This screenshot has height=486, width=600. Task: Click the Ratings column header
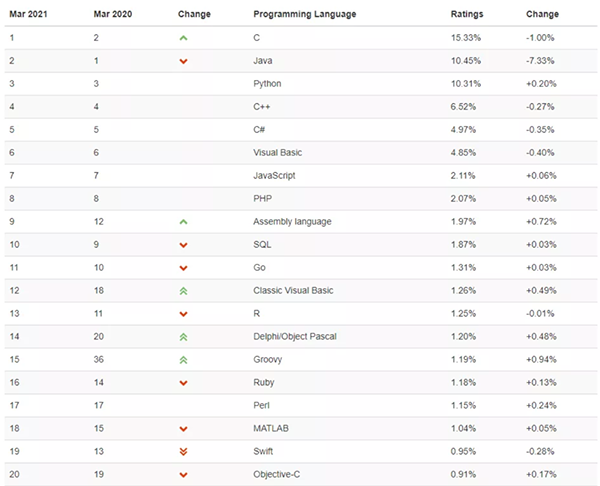[467, 14]
